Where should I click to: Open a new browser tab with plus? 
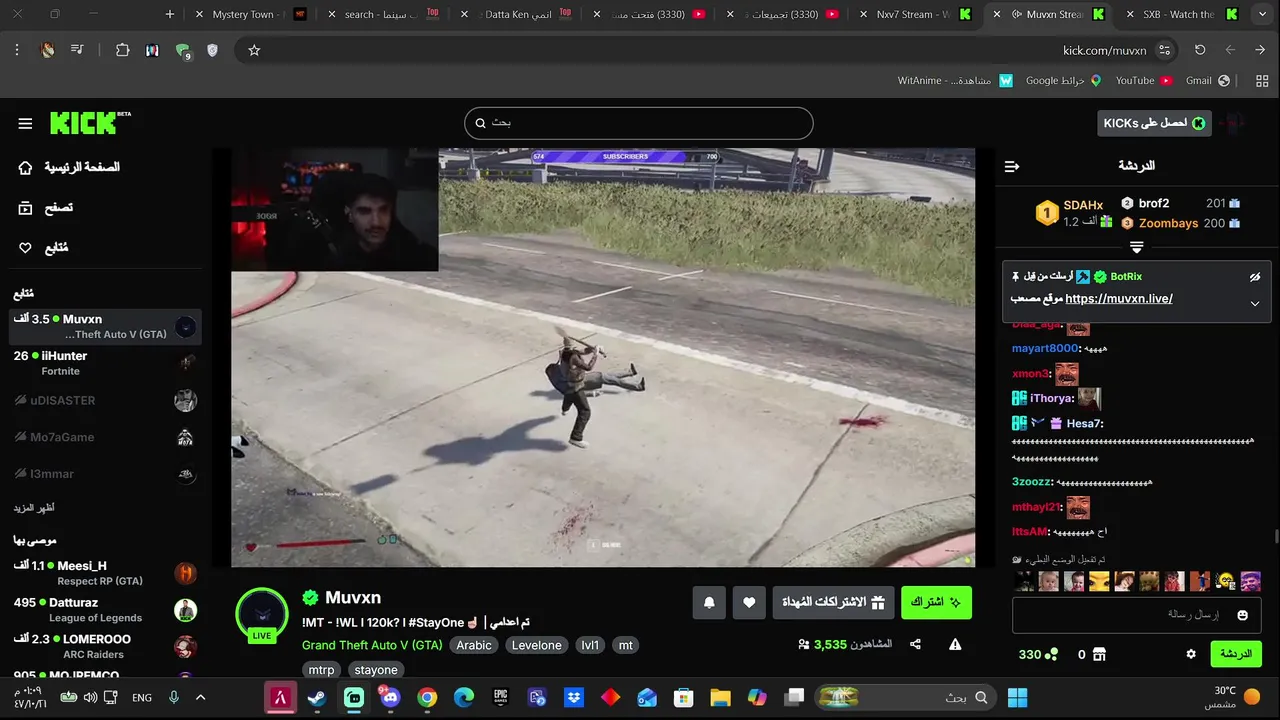click(x=170, y=14)
